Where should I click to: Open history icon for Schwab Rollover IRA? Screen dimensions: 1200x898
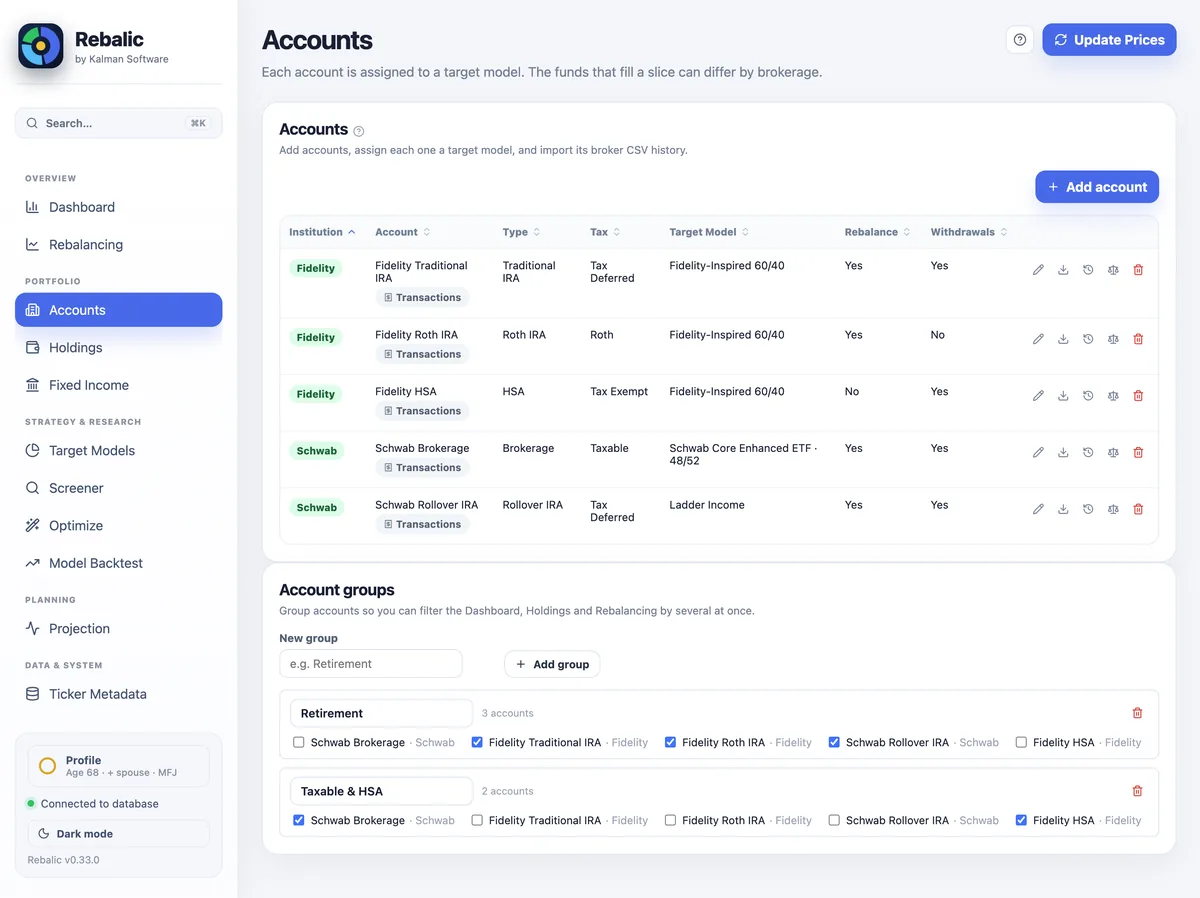click(x=1088, y=509)
